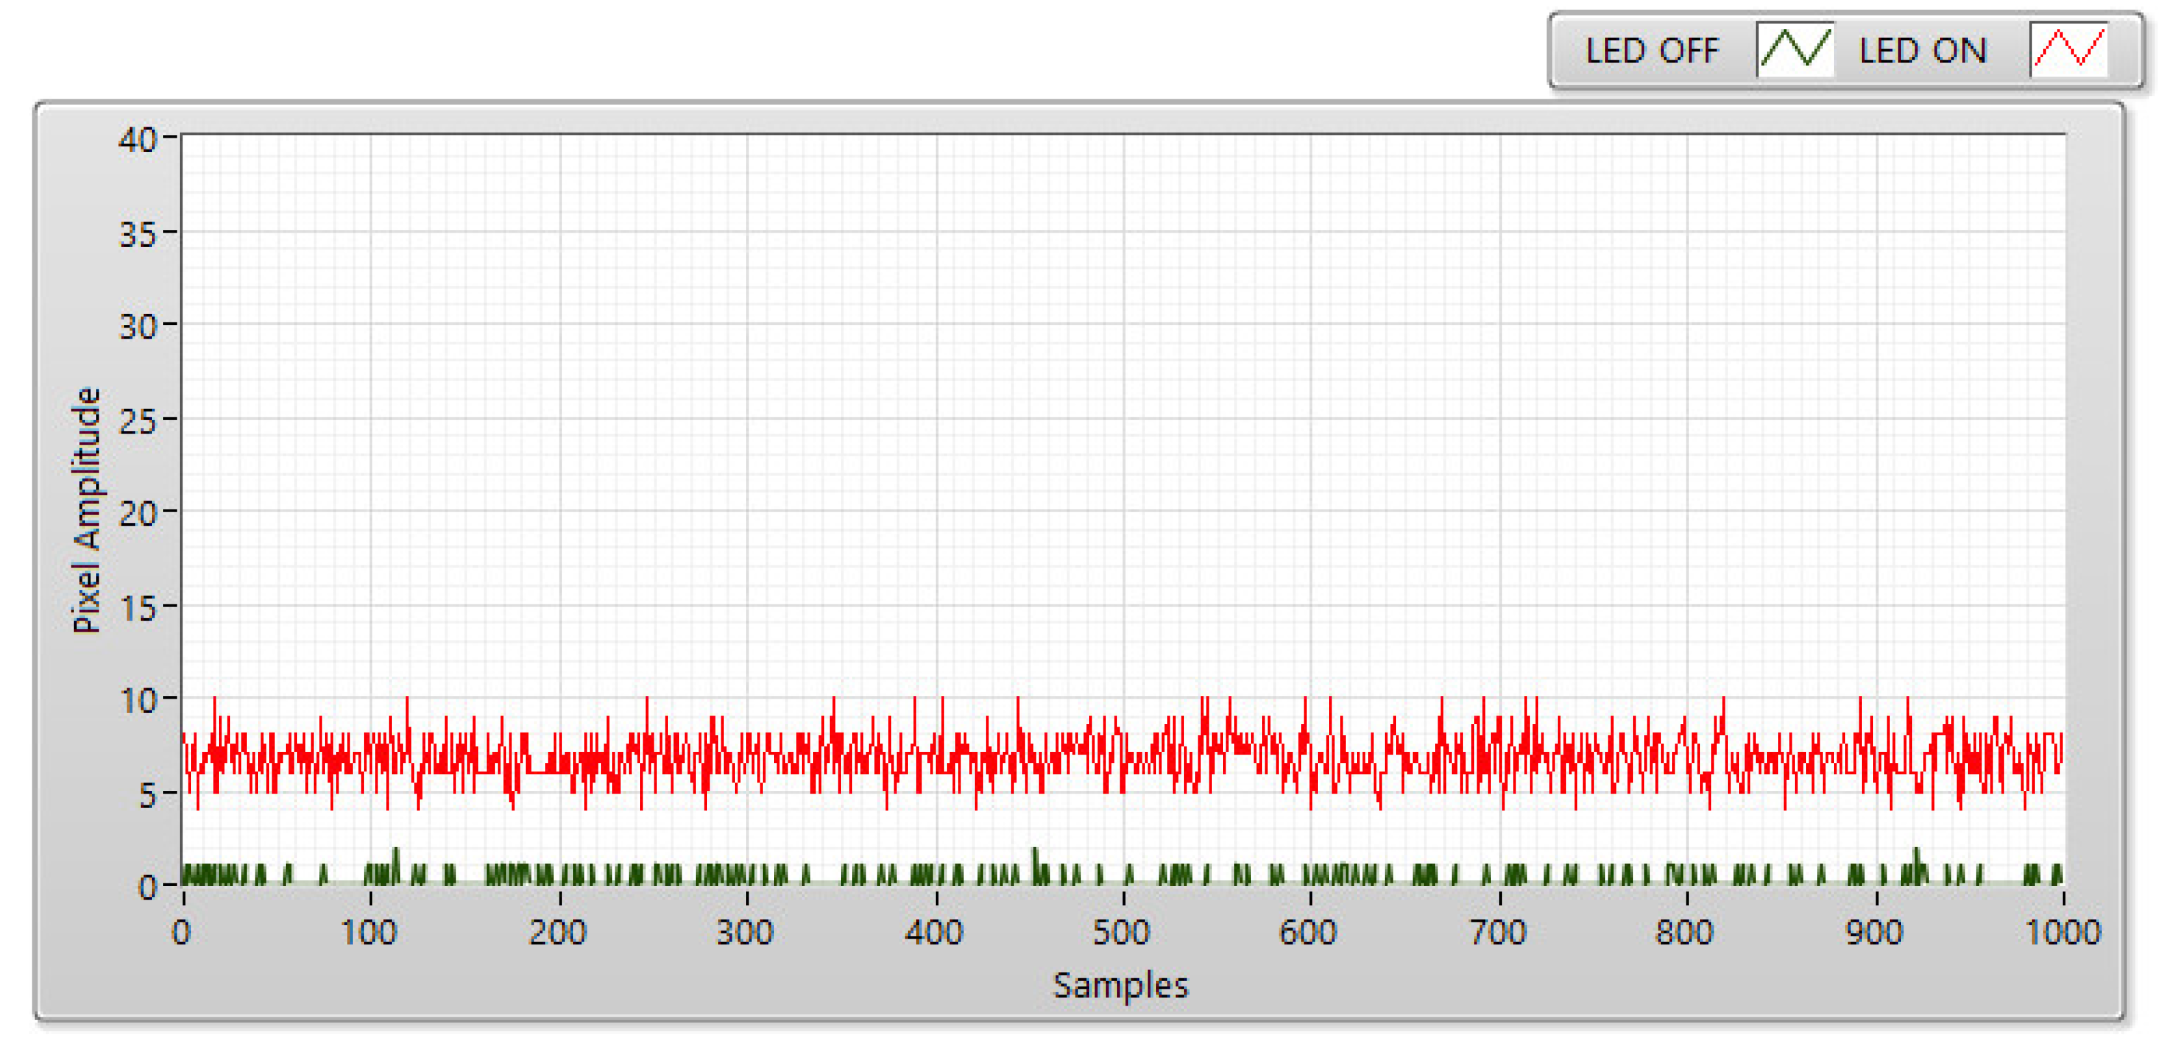The height and width of the screenshot is (1055, 2159).
Task: Click the 15 value on y-axis
Action: point(138,608)
